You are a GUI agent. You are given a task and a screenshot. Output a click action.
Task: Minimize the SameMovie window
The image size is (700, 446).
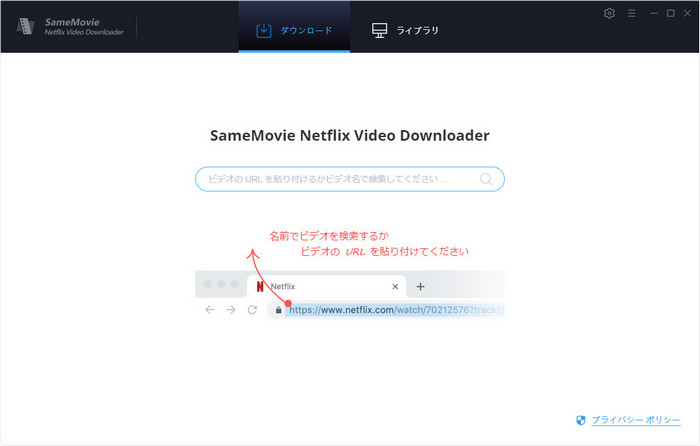(654, 13)
